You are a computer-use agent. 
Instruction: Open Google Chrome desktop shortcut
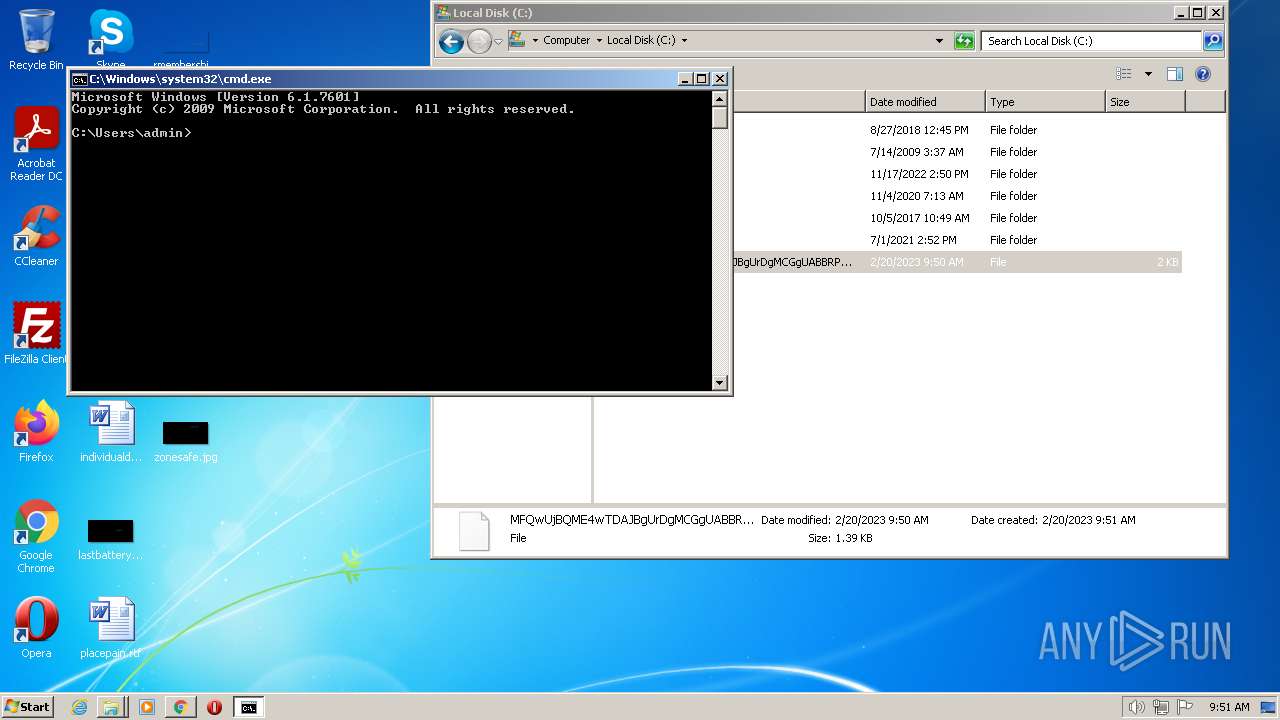click(x=36, y=536)
